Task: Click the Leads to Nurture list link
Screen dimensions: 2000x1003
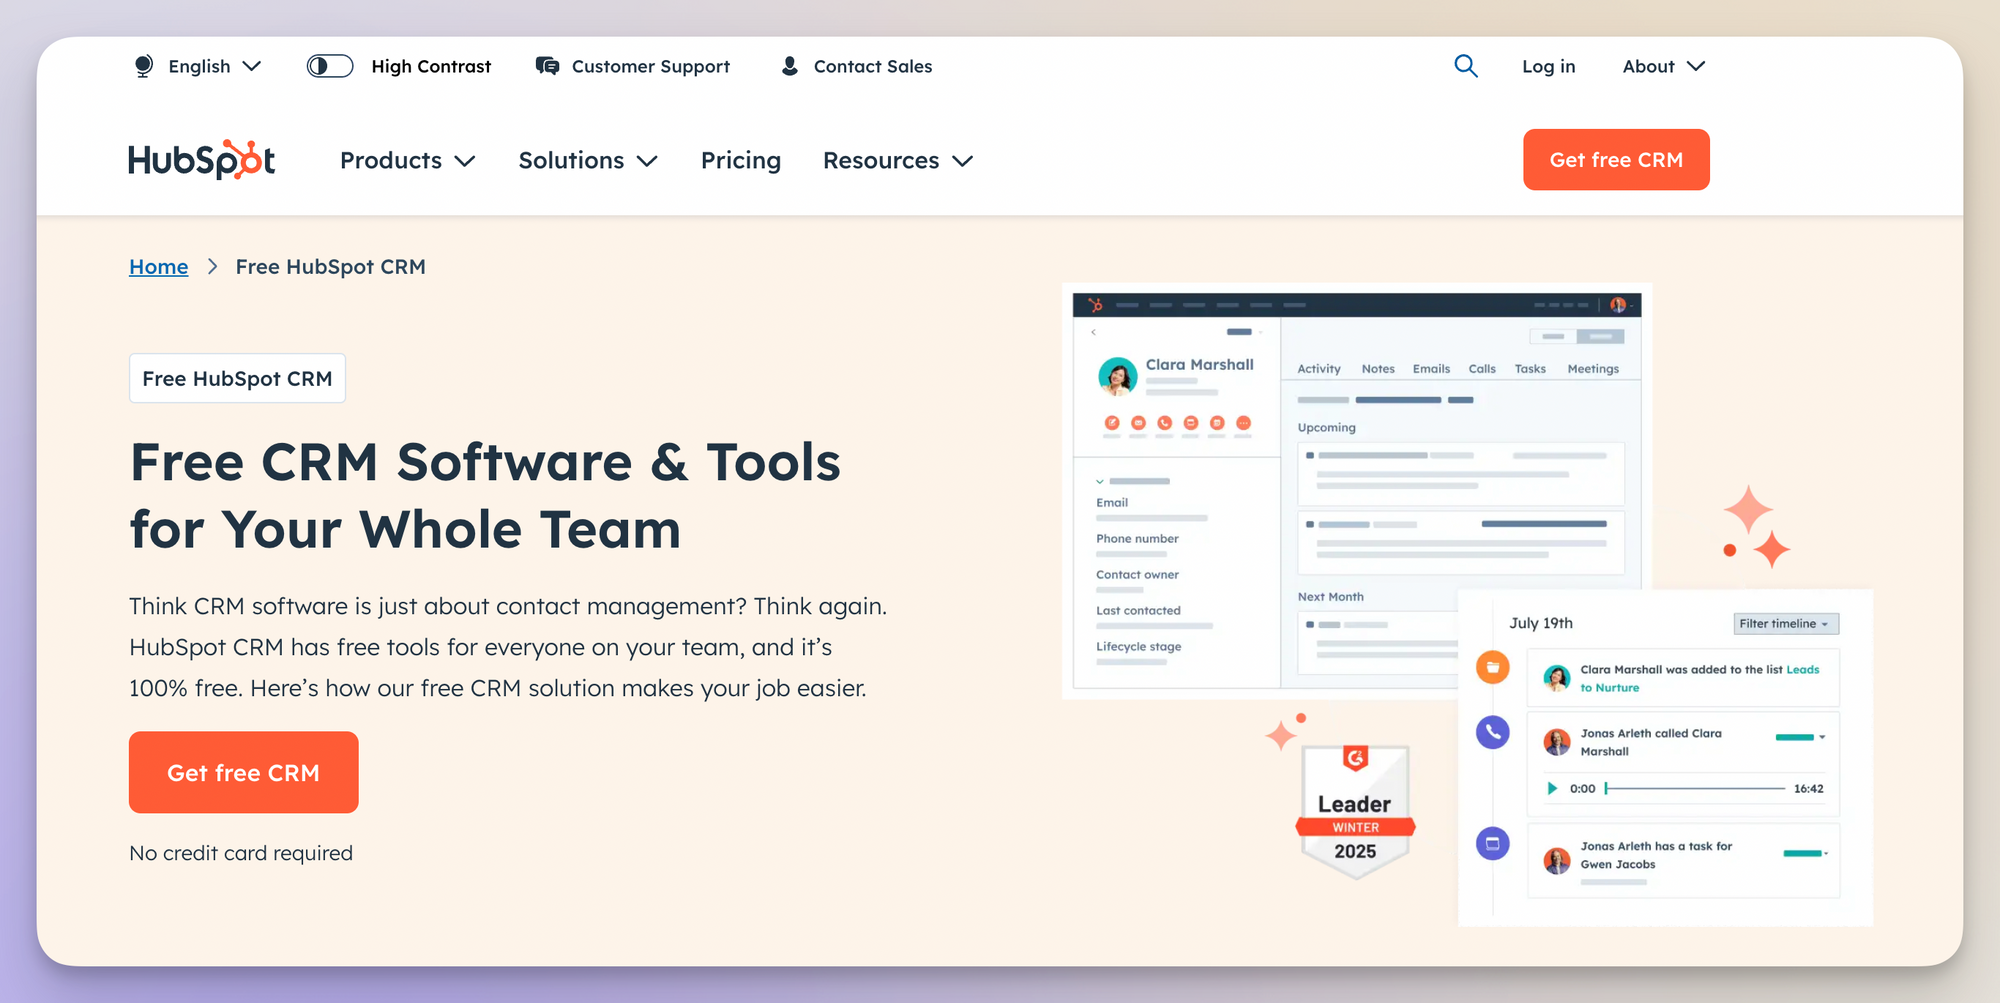Action: click(x=1803, y=670)
